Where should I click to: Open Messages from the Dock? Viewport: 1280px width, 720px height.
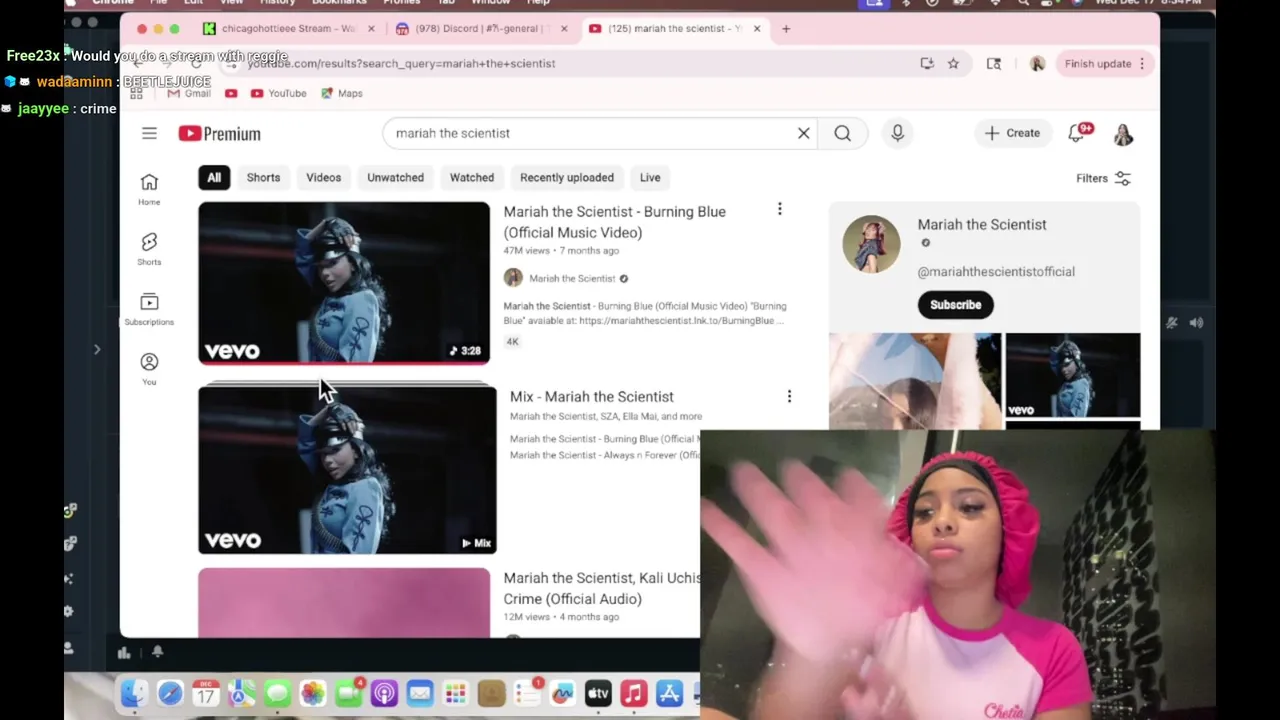[x=277, y=693]
